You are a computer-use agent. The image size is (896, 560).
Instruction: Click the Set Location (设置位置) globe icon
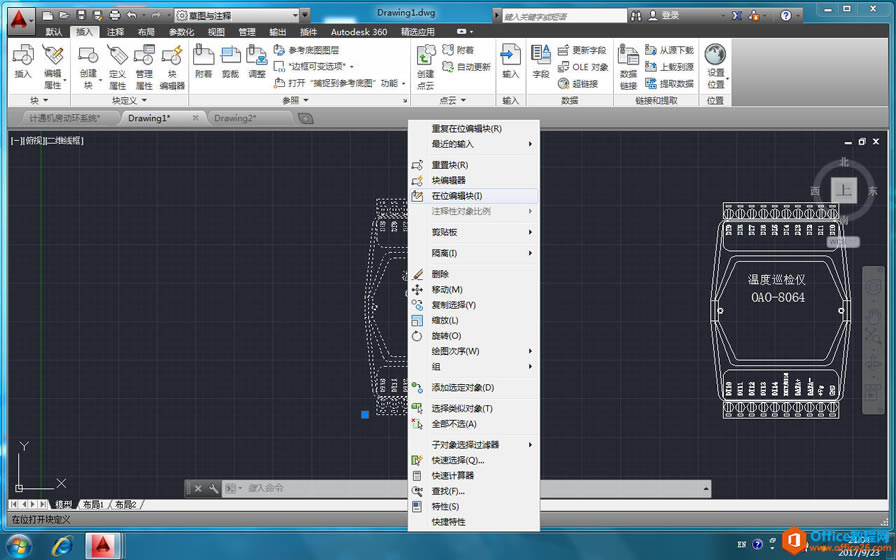715,67
